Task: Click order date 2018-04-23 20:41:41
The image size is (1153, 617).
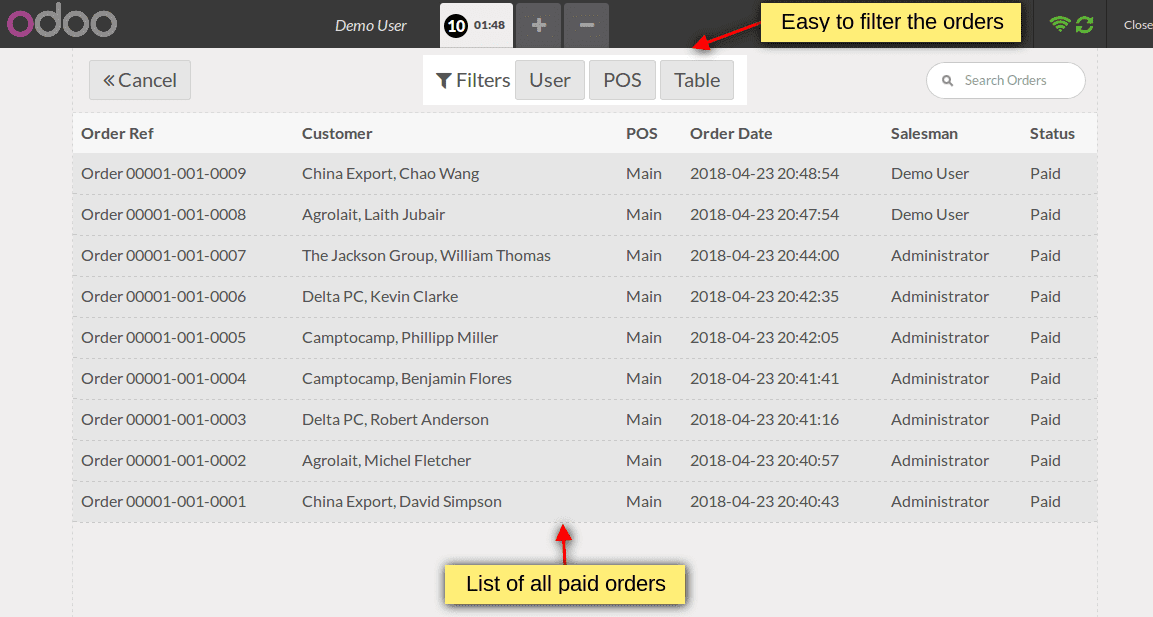Action: 765,379
